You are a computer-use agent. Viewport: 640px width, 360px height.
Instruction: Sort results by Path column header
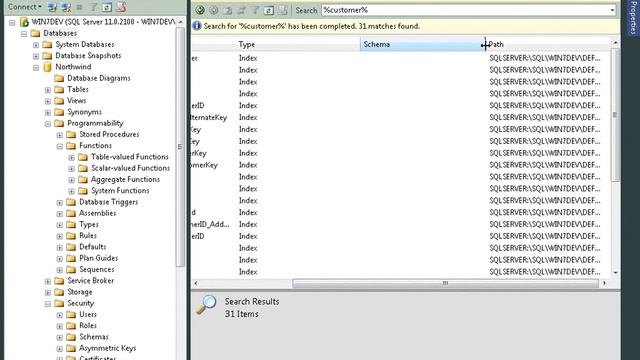pyautogui.click(x=548, y=44)
